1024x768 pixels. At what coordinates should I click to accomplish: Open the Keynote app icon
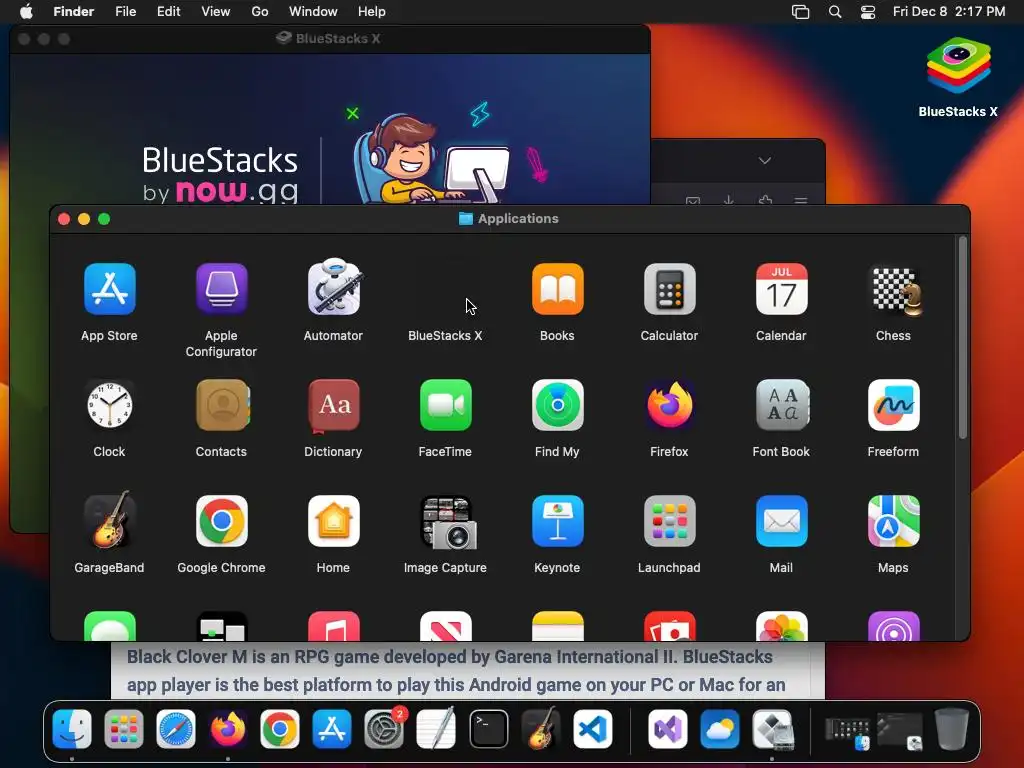click(x=557, y=521)
